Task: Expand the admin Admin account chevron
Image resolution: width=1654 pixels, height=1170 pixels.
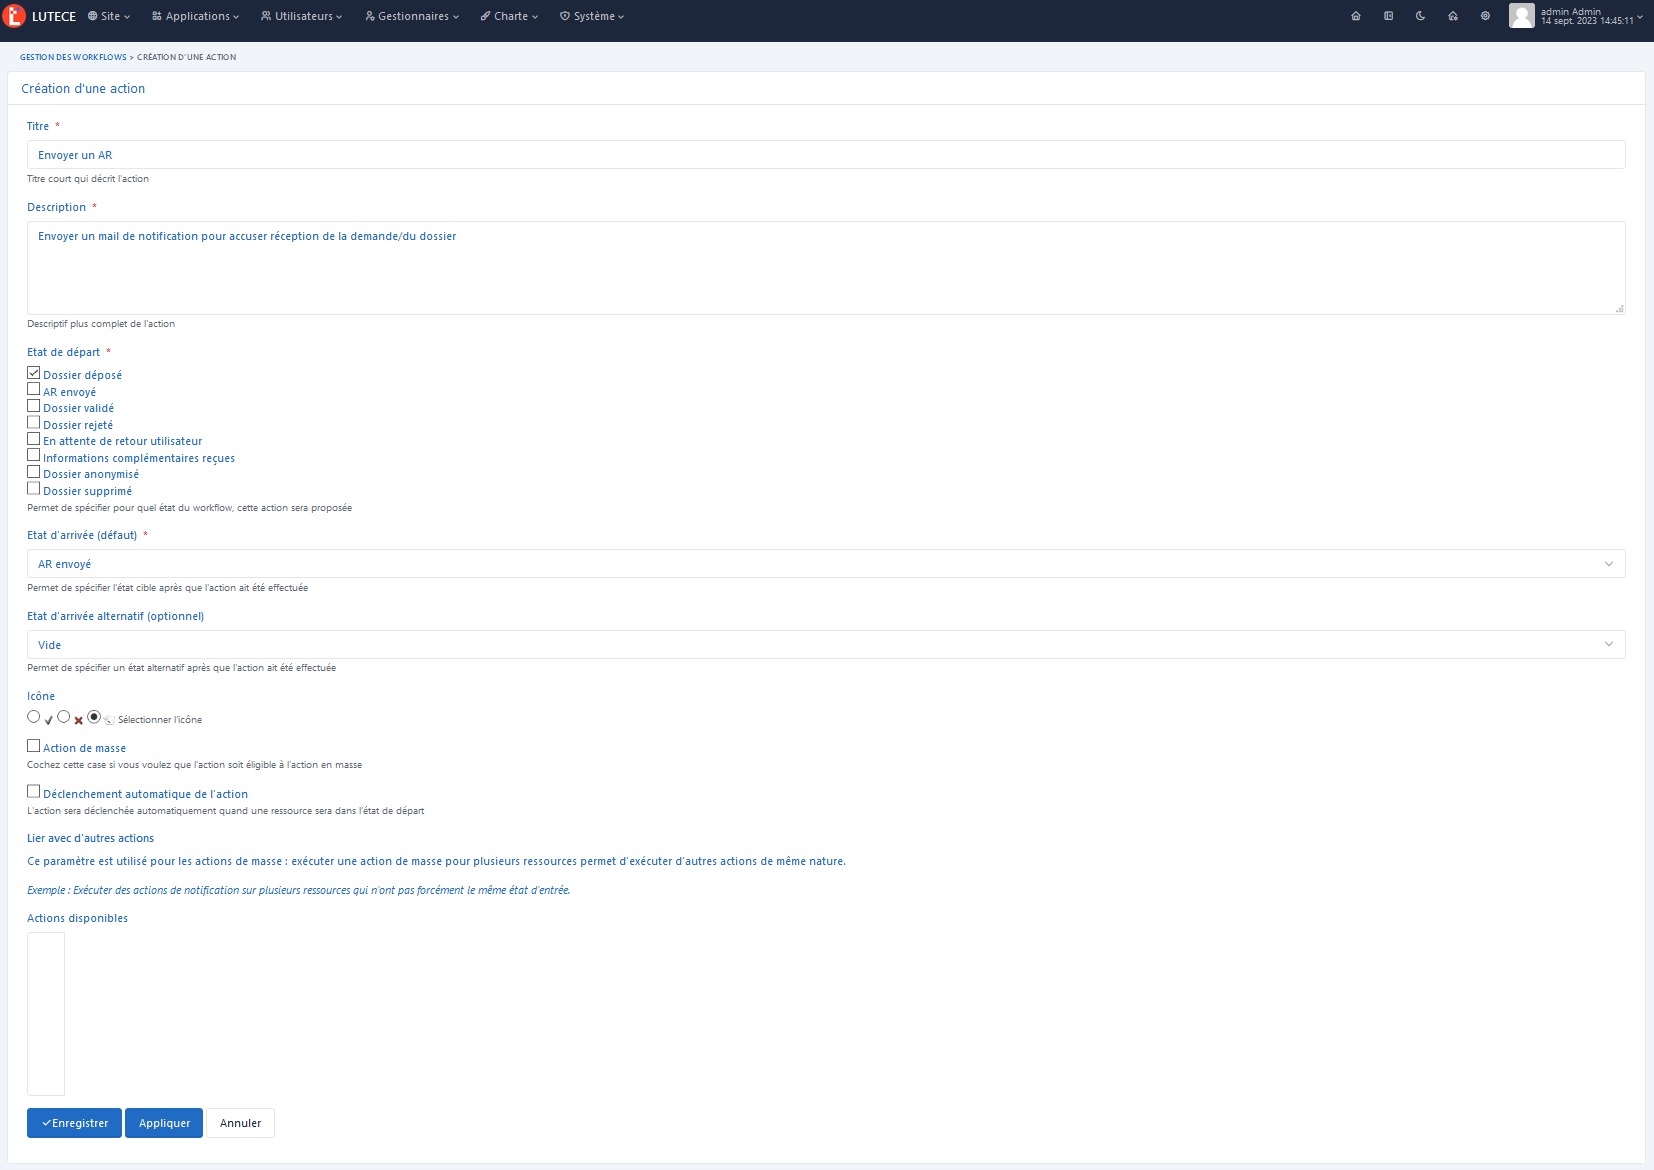Action: pyautogui.click(x=1638, y=17)
